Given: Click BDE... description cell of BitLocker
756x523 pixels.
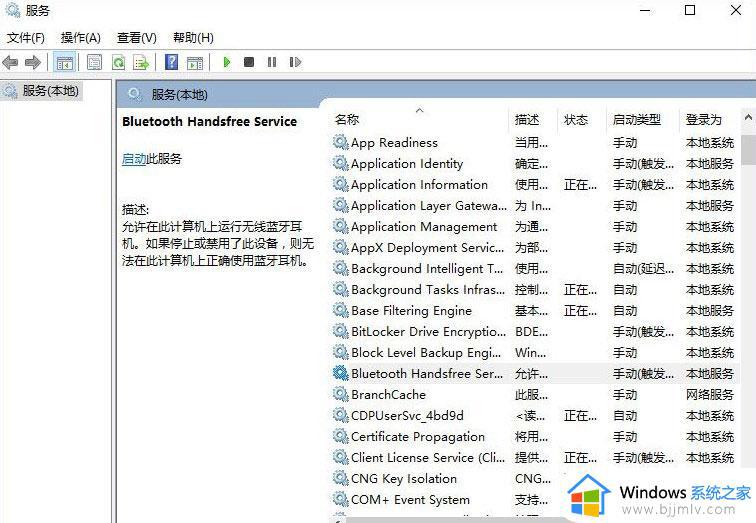Looking at the screenshot, I should 531,332.
